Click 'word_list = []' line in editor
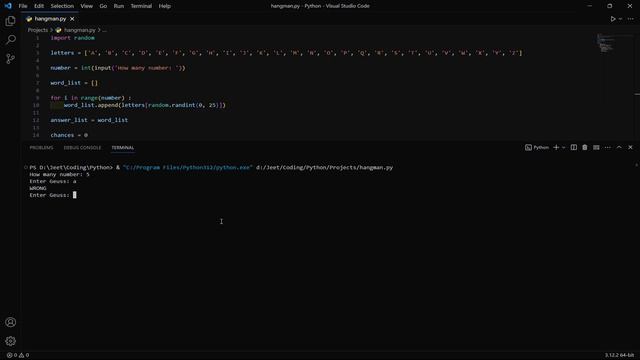Image resolution: width=640 pixels, height=360 pixels. [x=74, y=83]
